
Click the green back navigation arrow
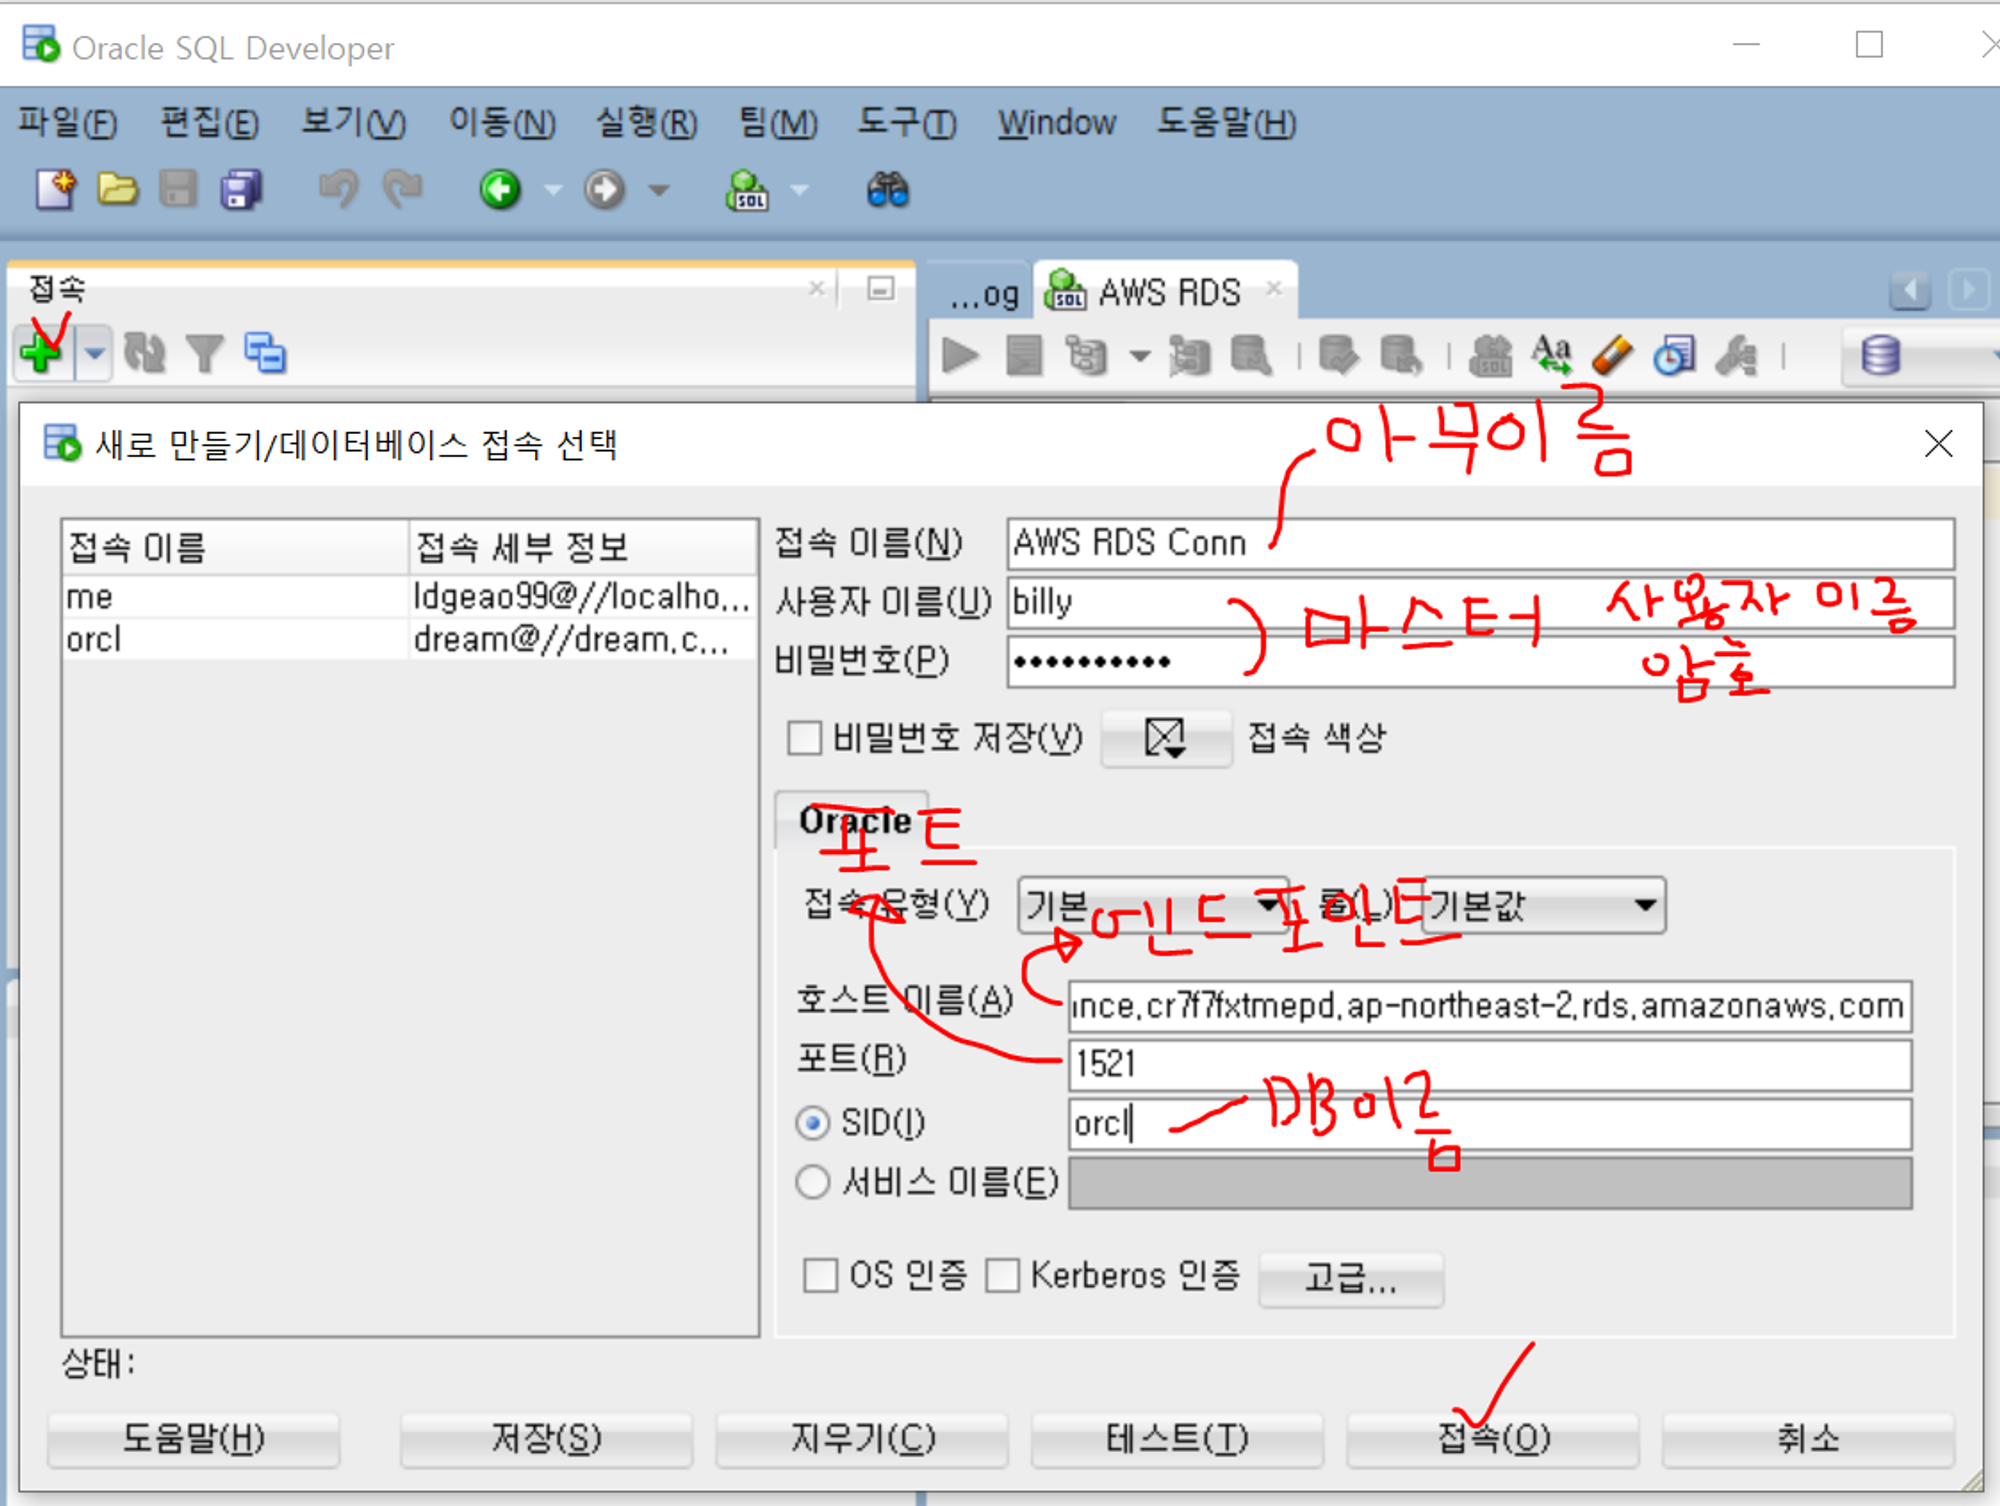500,189
